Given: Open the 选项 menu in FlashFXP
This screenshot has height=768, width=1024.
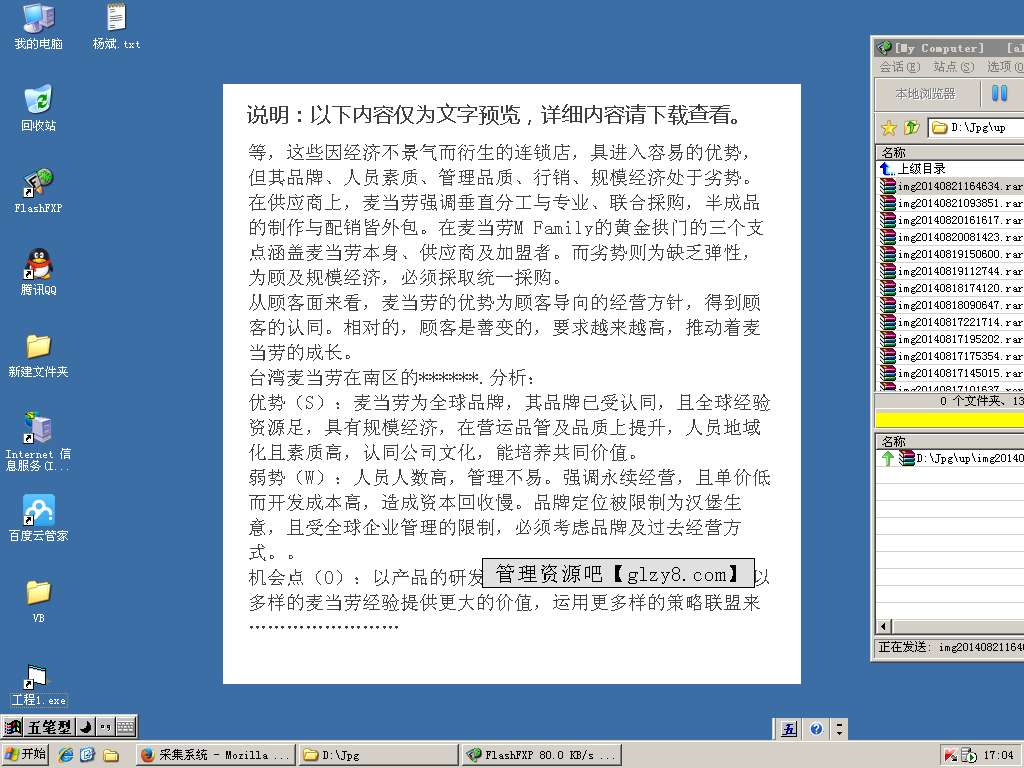Looking at the screenshot, I should (x=1005, y=67).
